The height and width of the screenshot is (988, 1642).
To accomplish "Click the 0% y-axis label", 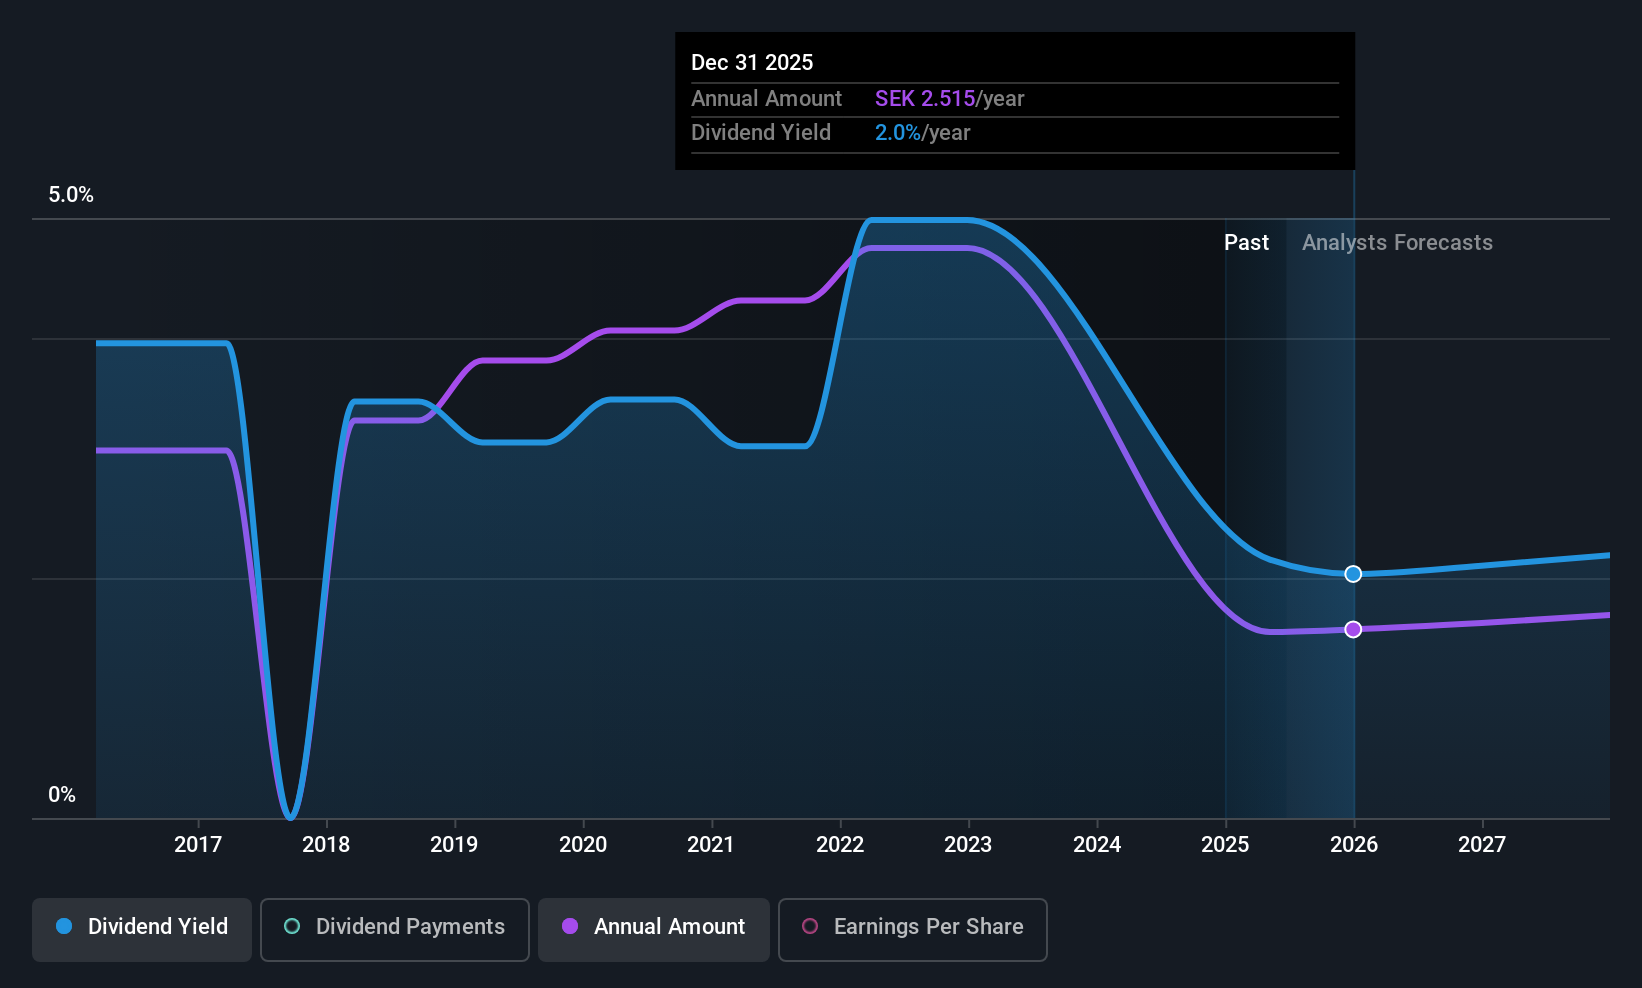I will [62, 795].
